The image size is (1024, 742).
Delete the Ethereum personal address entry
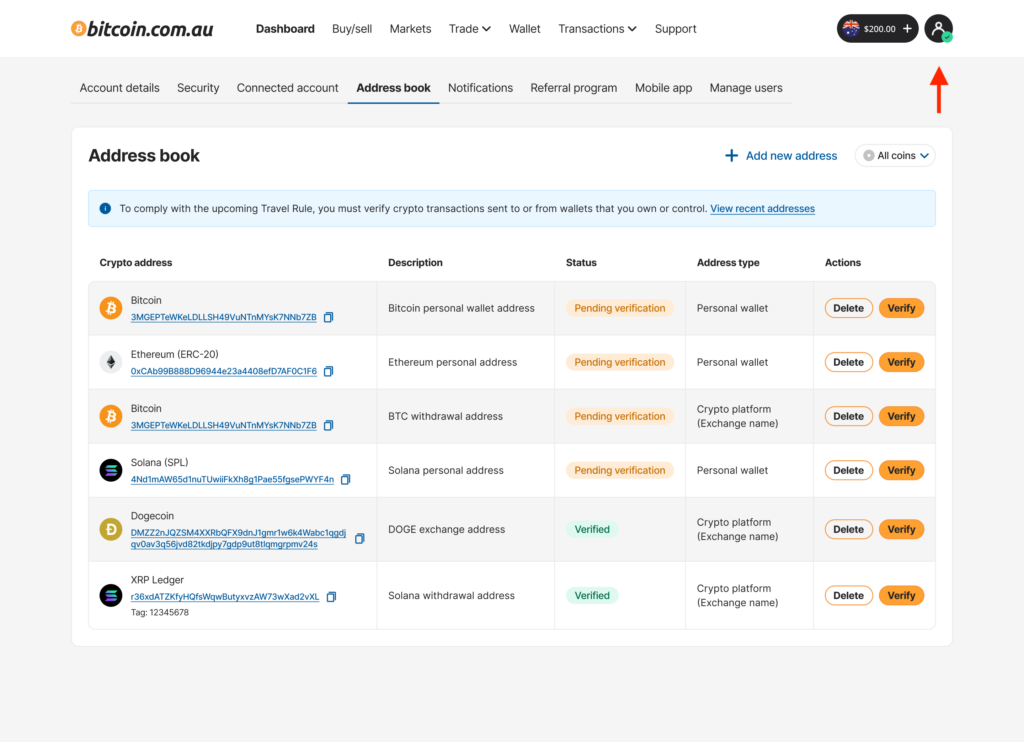(x=848, y=362)
